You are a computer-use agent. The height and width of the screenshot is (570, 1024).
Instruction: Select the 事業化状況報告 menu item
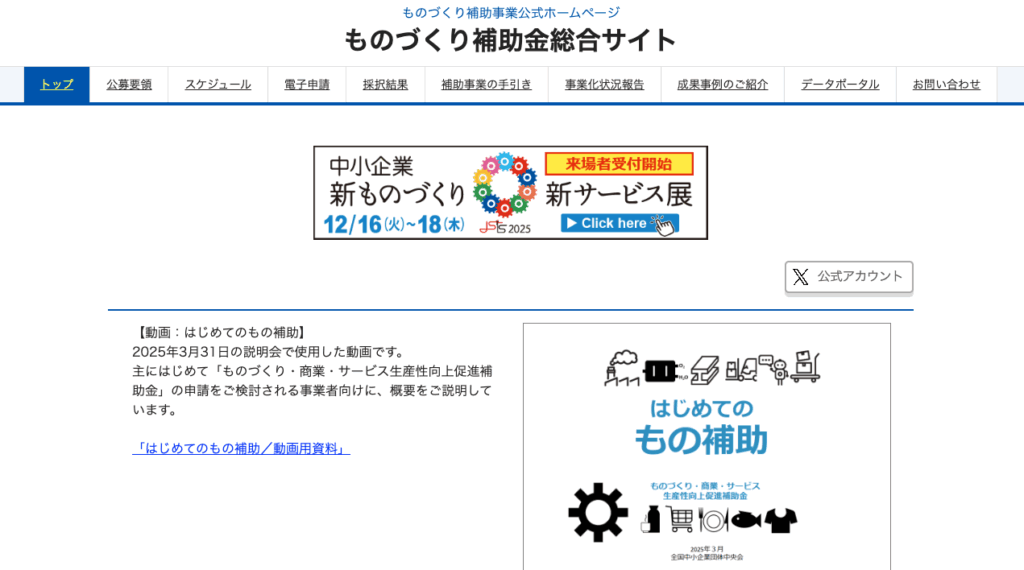click(x=604, y=85)
